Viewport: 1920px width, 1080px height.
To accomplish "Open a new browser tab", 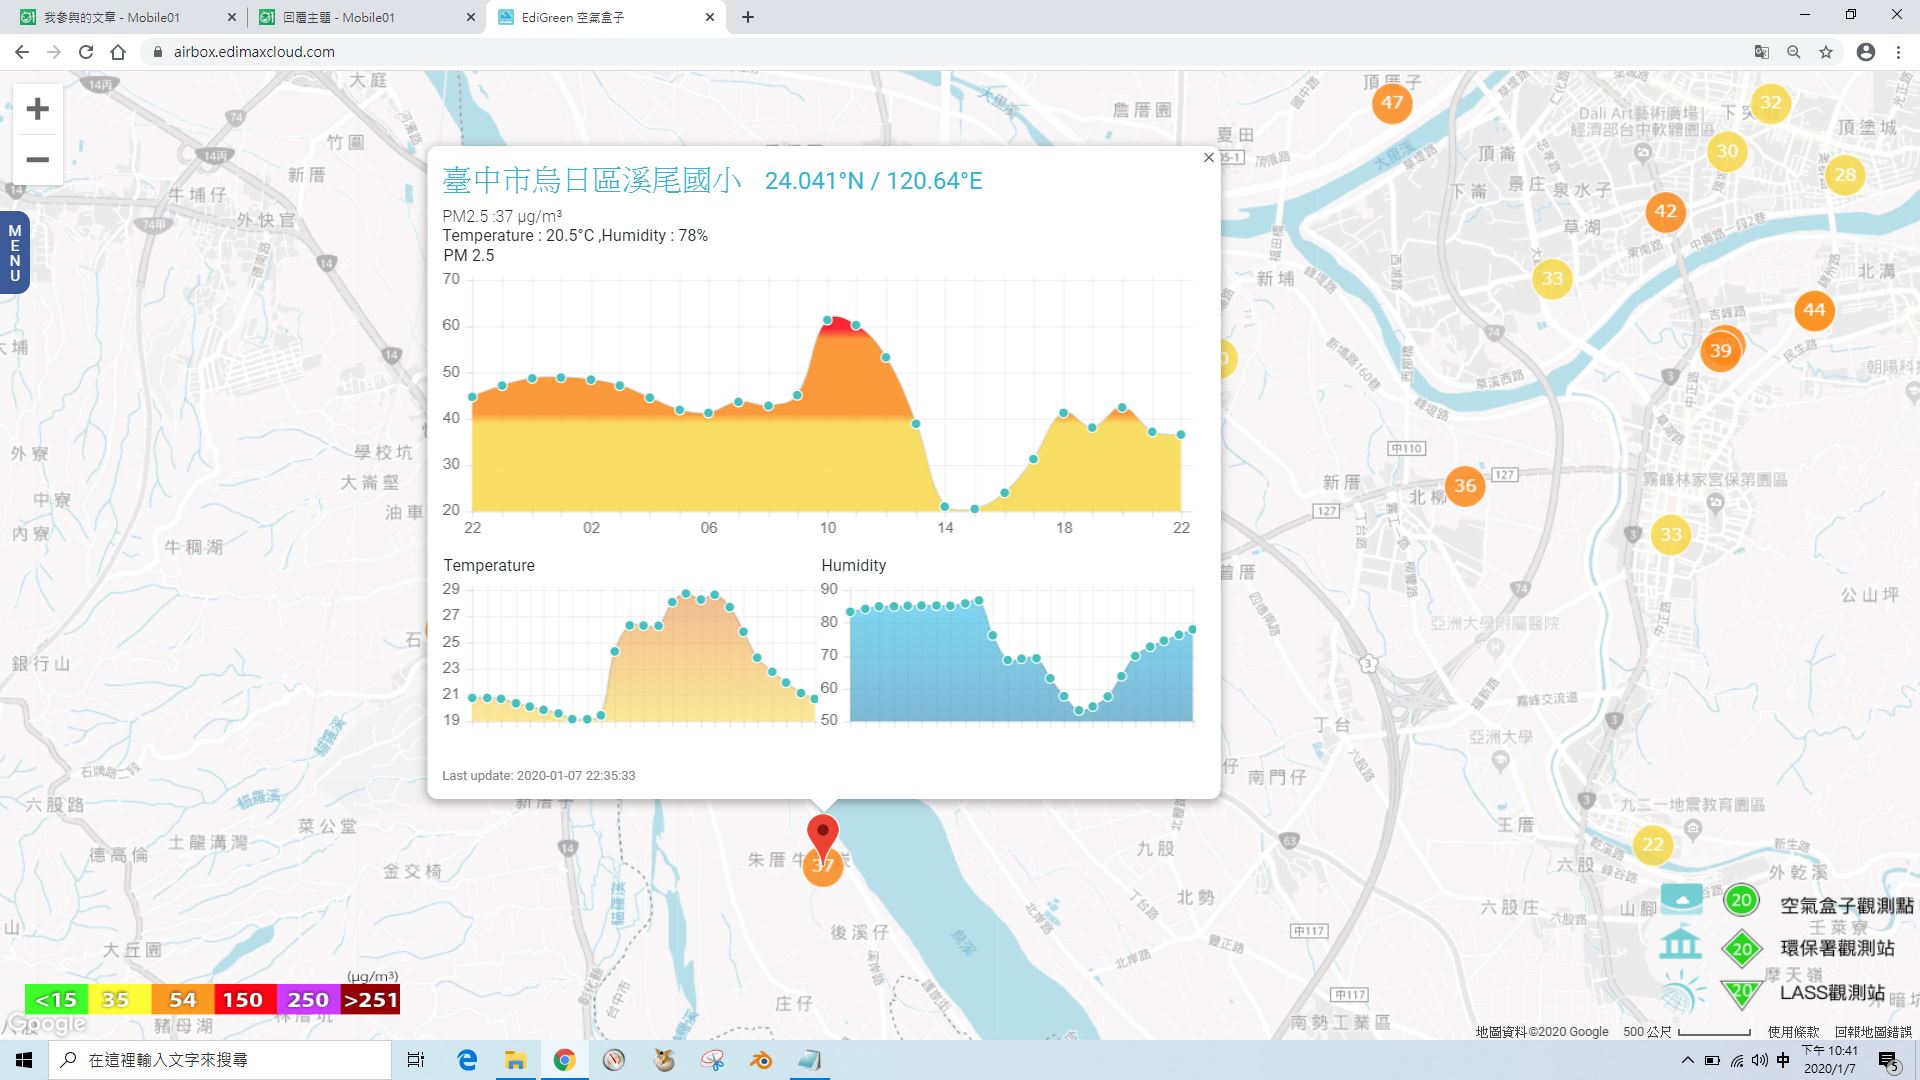I will pos(748,17).
